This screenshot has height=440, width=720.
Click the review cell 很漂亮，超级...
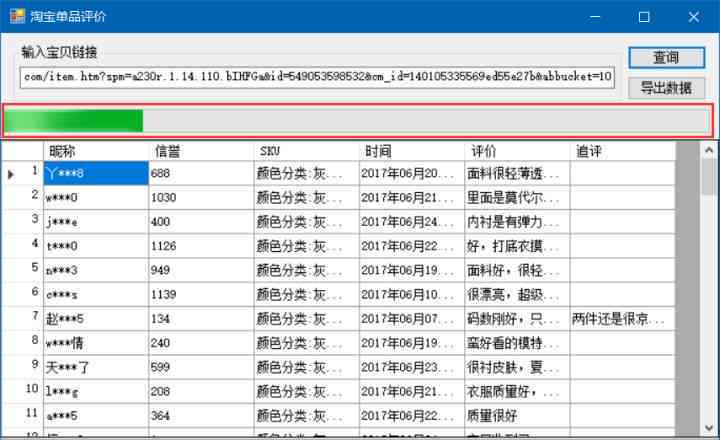pos(517,295)
